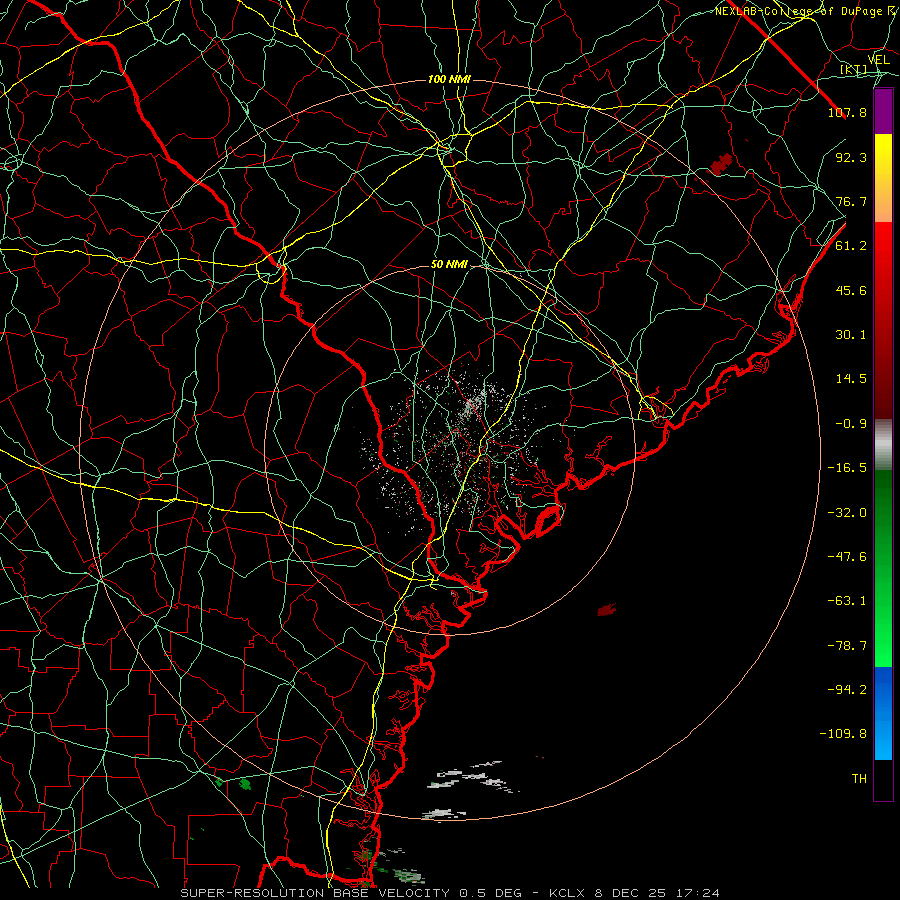
Task: Select the 50 NMI range ring label
Action: [x=449, y=264]
